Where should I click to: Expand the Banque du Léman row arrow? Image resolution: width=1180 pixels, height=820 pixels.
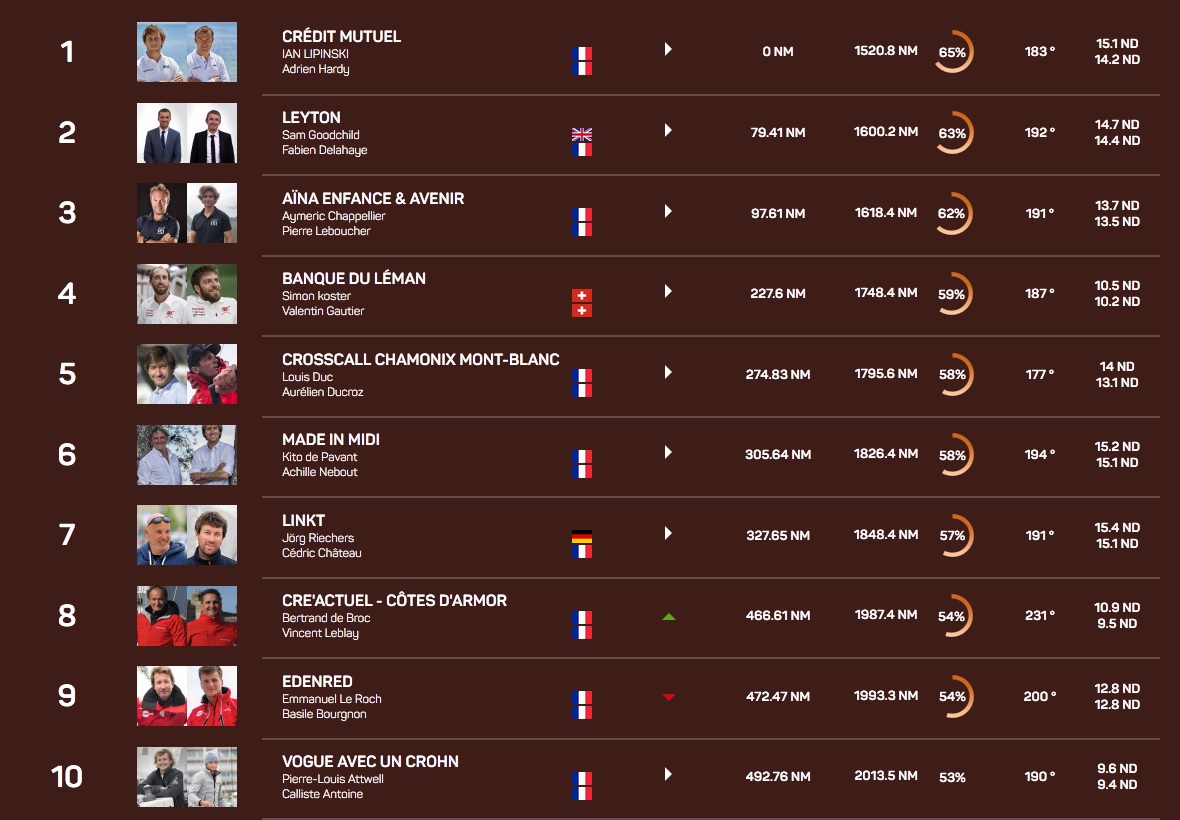tap(668, 291)
